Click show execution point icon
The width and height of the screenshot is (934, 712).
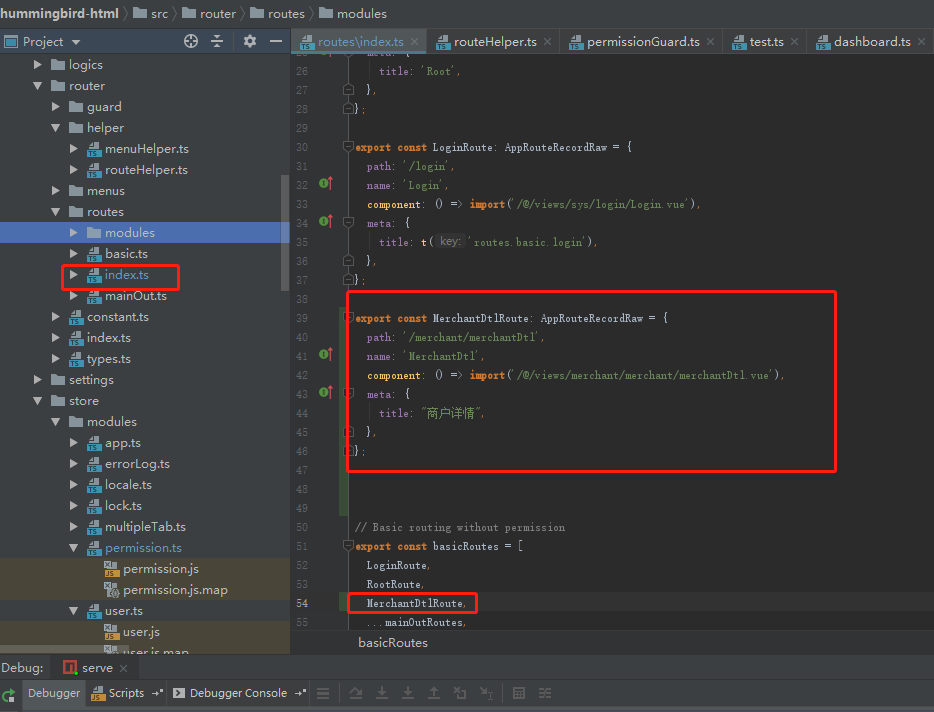(323, 693)
